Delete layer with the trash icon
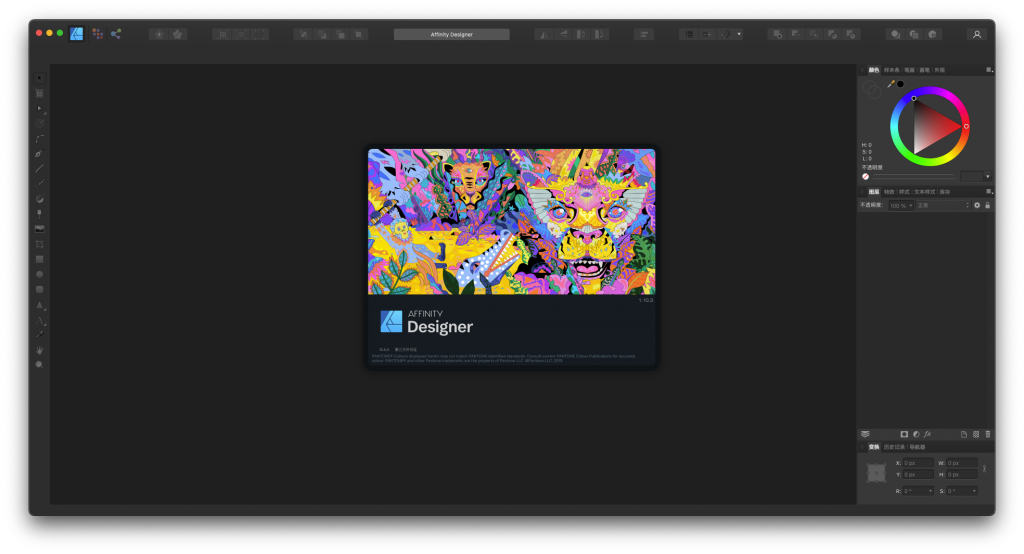The height and width of the screenshot is (554, 1024). pos(987,434)
